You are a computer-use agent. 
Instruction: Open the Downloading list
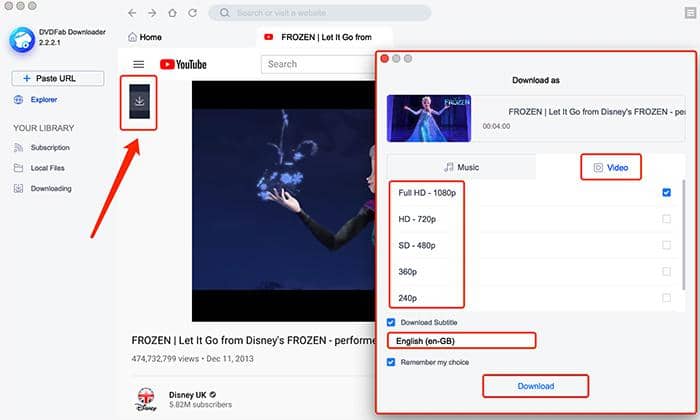(x=51, y=188)
